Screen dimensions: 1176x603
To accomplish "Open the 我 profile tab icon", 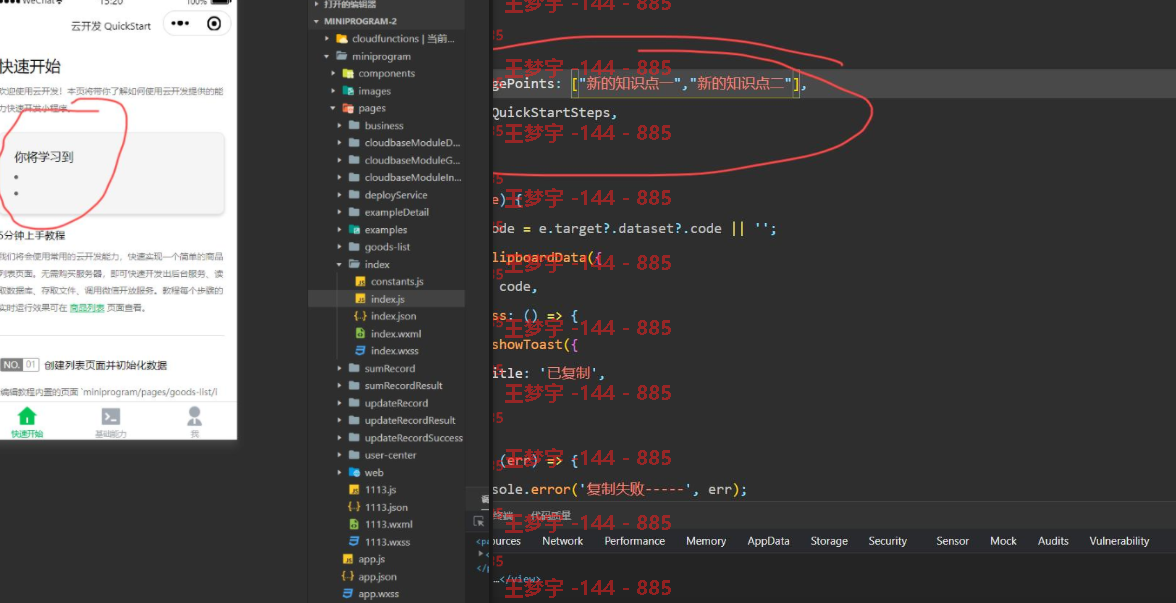I will click(x=195, y=416).
